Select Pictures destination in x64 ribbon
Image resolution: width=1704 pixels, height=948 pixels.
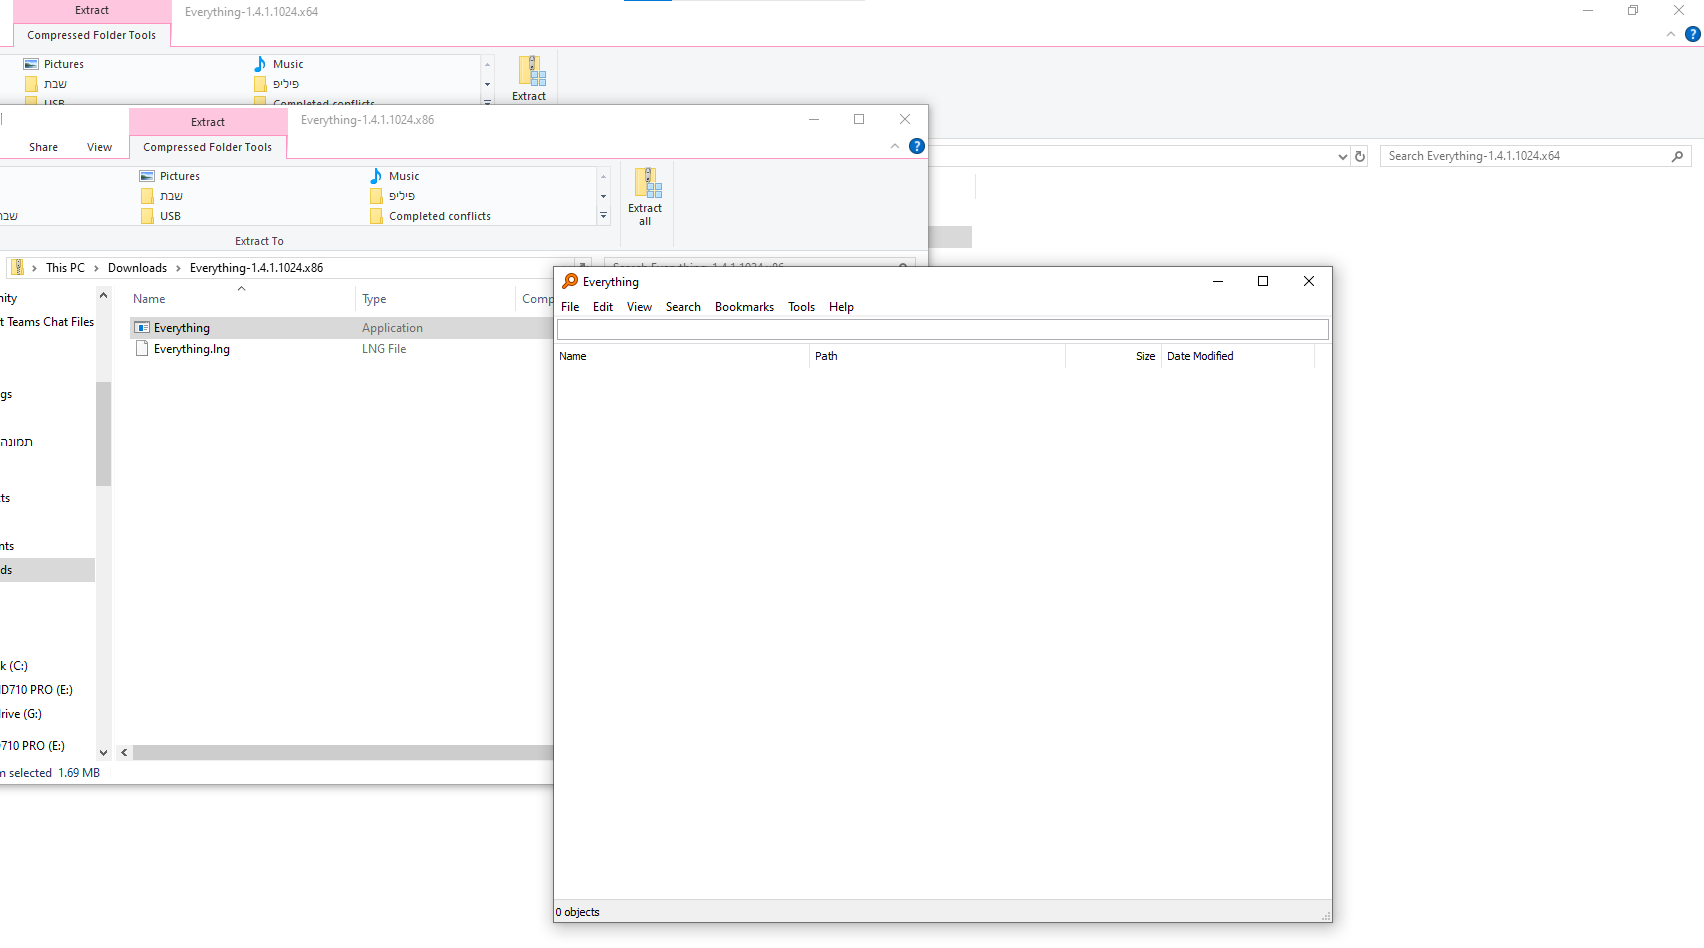(54, 64)
